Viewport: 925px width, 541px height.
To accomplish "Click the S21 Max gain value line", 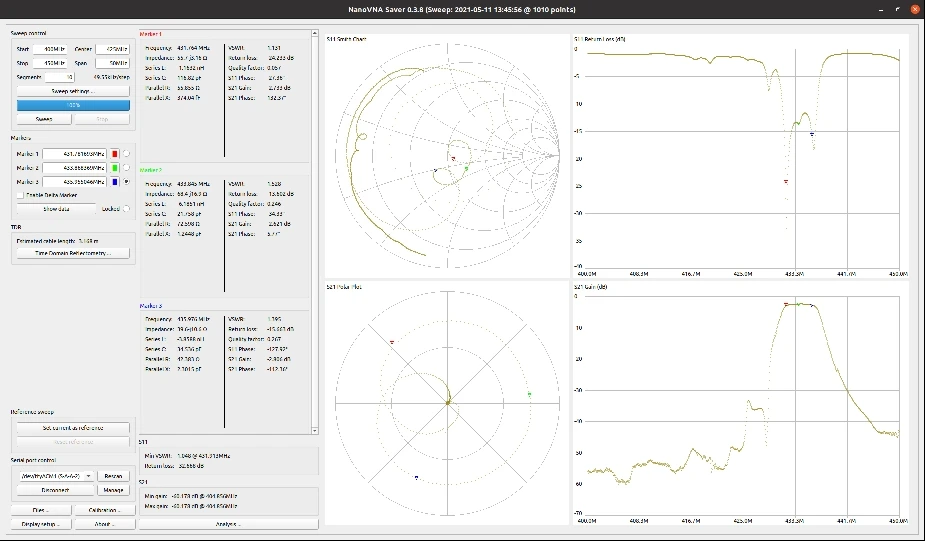I will [x=191, y=506].
